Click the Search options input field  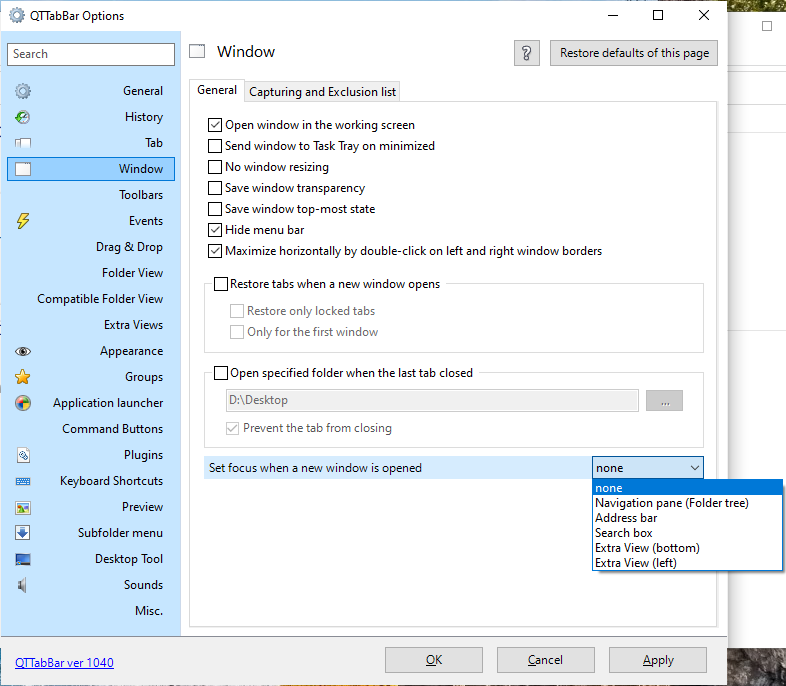(91, 54)
